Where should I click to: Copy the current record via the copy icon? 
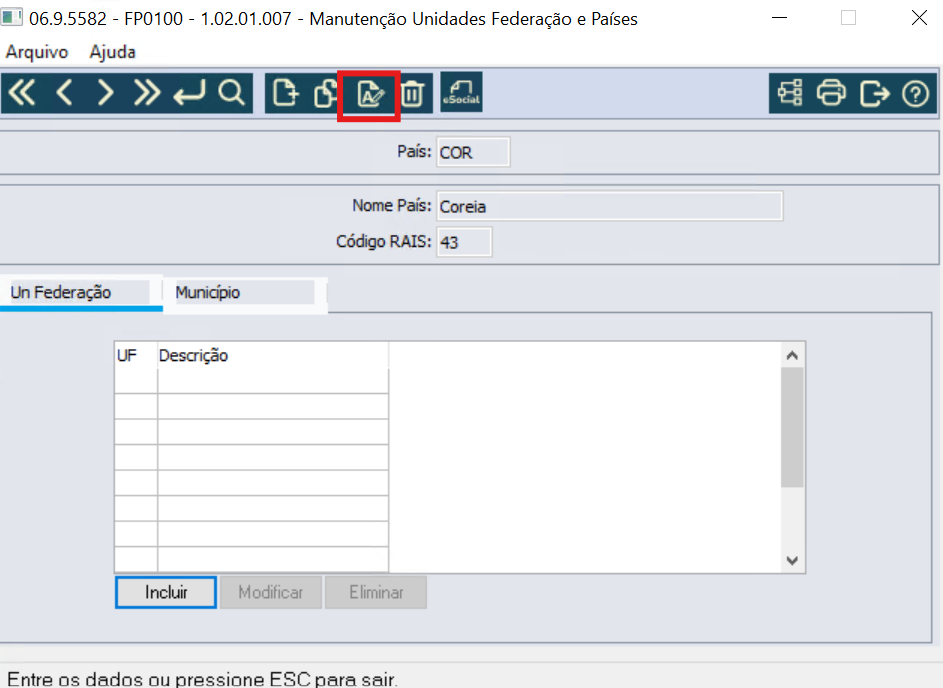click(x=325, y=93)
